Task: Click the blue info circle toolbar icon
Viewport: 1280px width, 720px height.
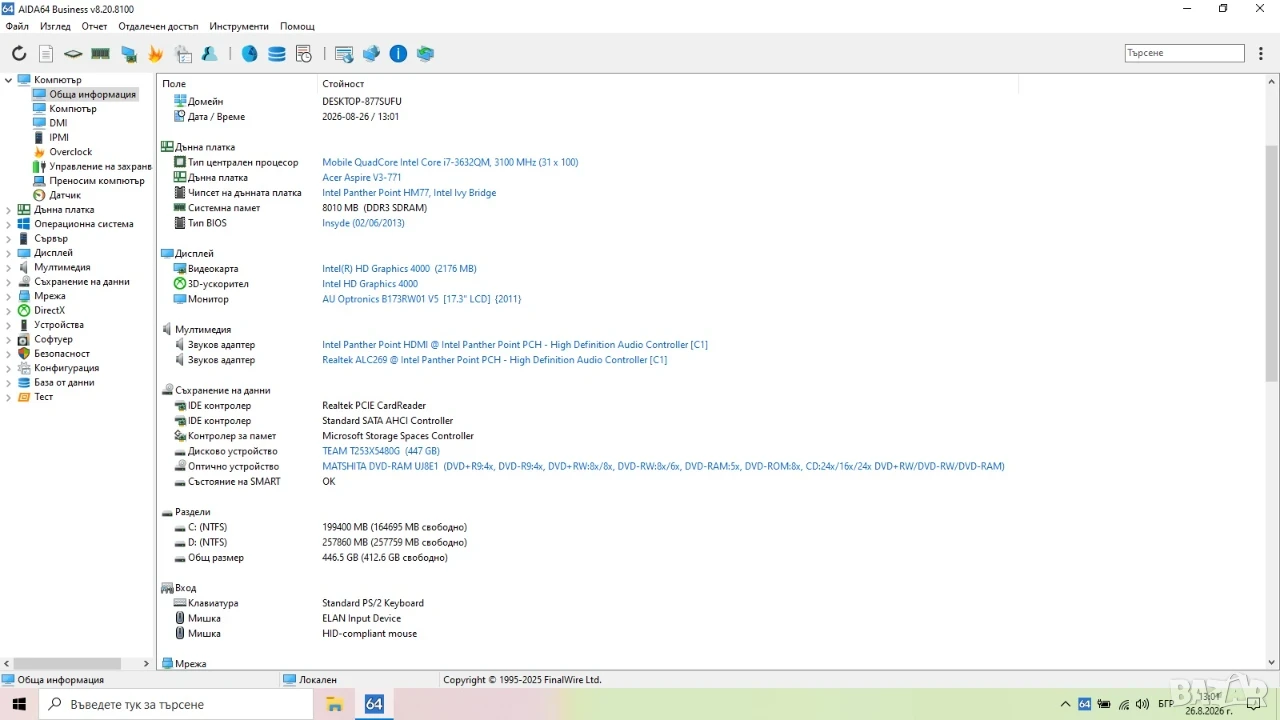Action: tap(398, 54)
